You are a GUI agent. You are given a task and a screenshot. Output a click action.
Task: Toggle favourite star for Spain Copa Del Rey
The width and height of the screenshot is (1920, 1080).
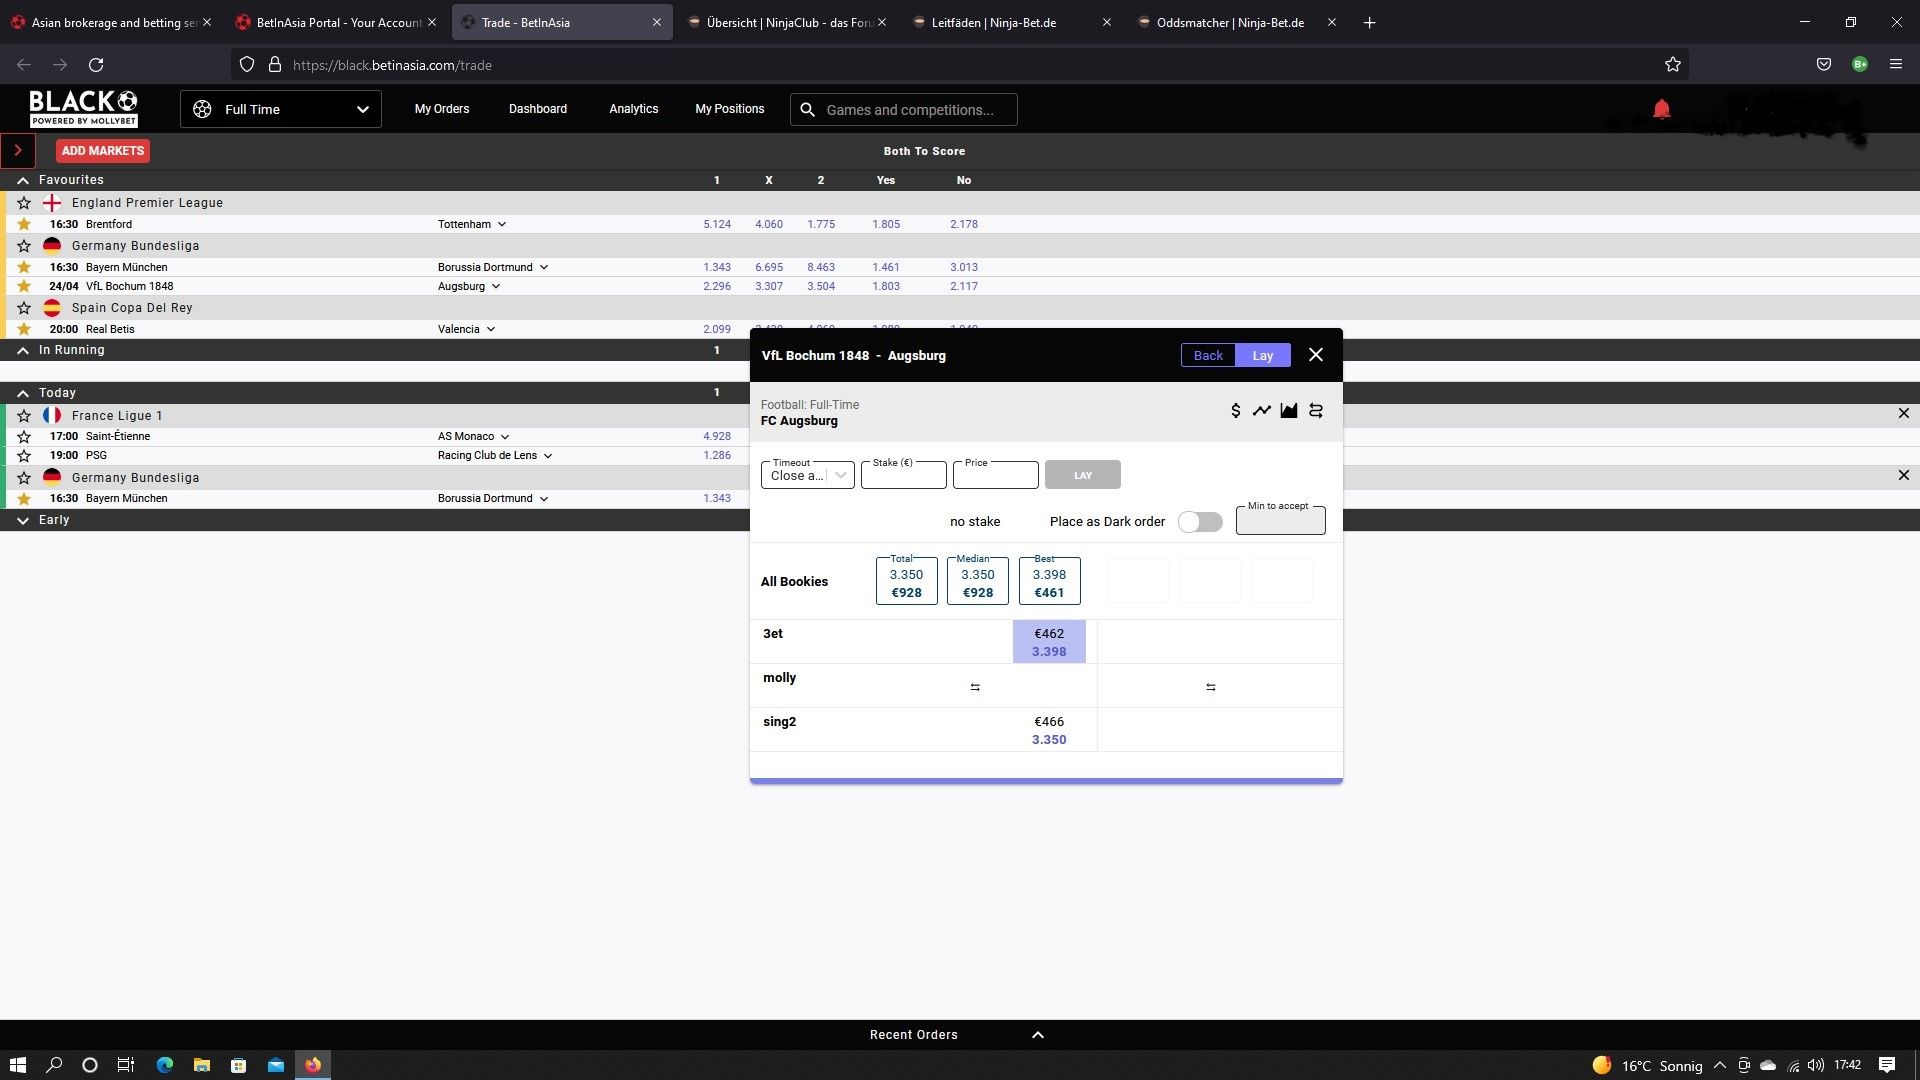(x=24, y=308)
